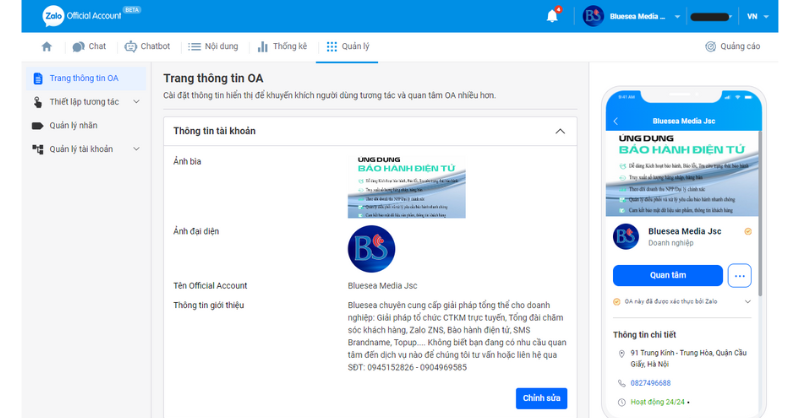Click the Nội dung list icon
This screenshot has height=418, width=800.
[x=194, y=46]
